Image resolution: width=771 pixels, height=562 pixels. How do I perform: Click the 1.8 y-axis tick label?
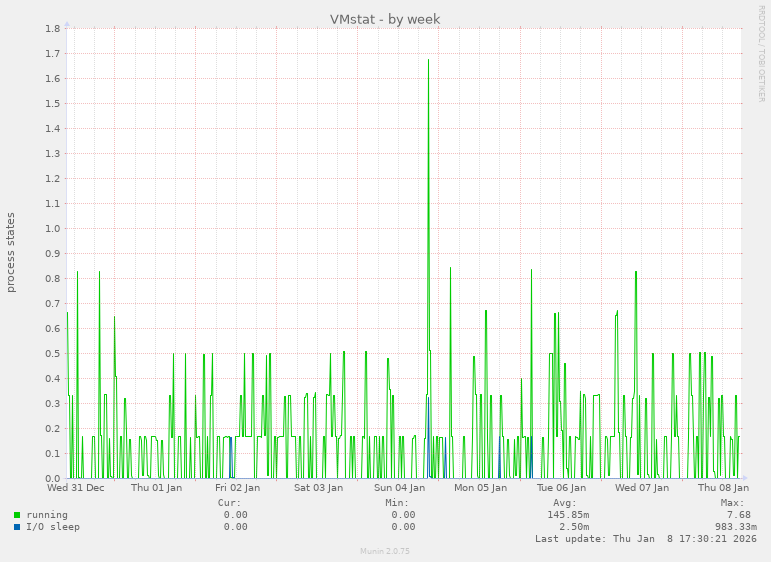click(x=53, y=28)
